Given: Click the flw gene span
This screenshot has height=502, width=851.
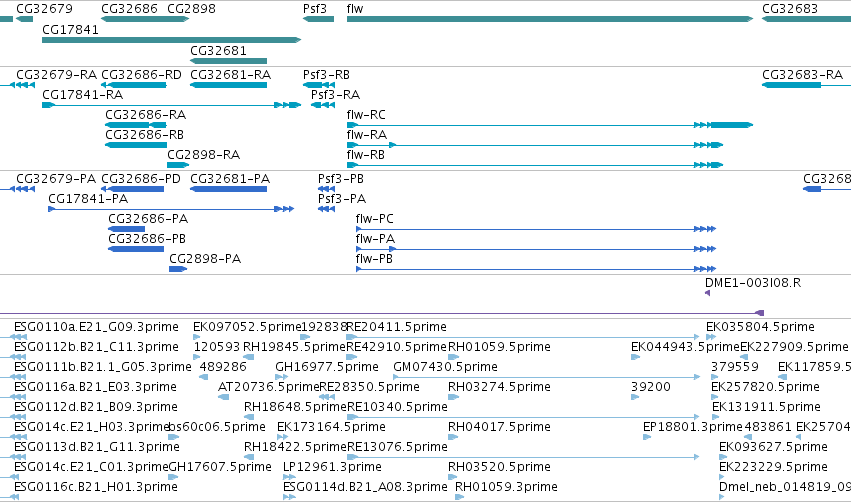Looking at the screenshot, I should click(550, 19).
